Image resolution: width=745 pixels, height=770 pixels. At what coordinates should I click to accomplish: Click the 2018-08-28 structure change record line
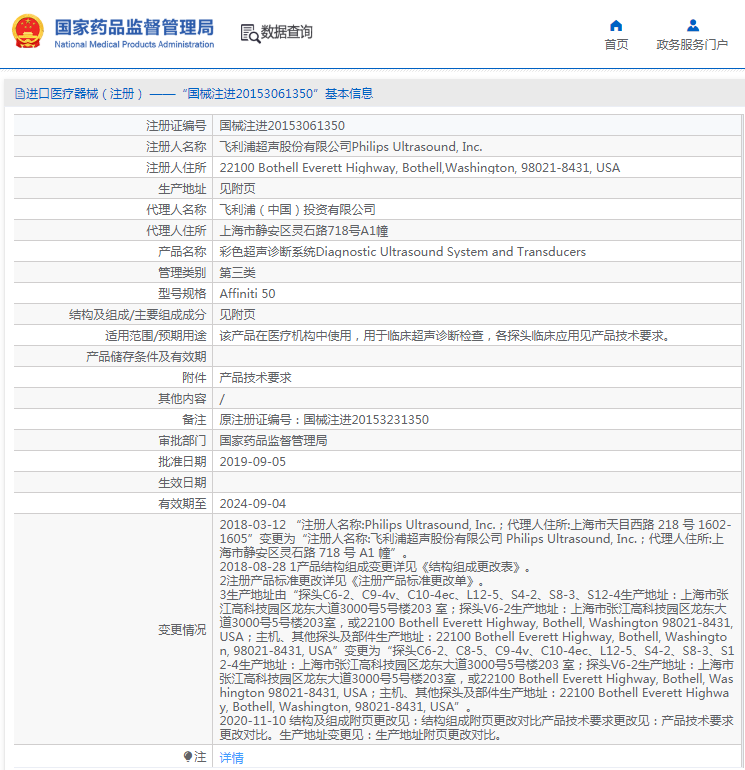pyautogui.click(x=375, y=567)
